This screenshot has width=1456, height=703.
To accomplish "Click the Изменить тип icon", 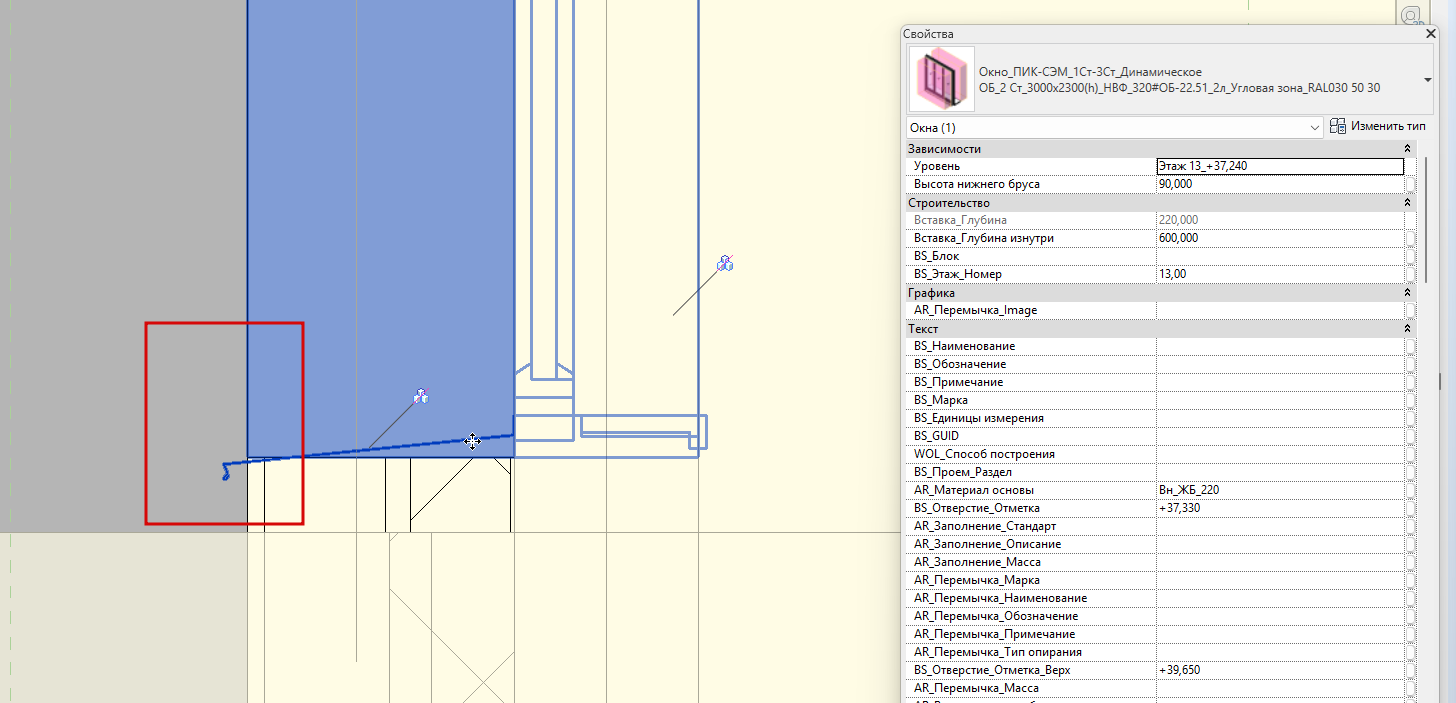I will coord(1338,127).
